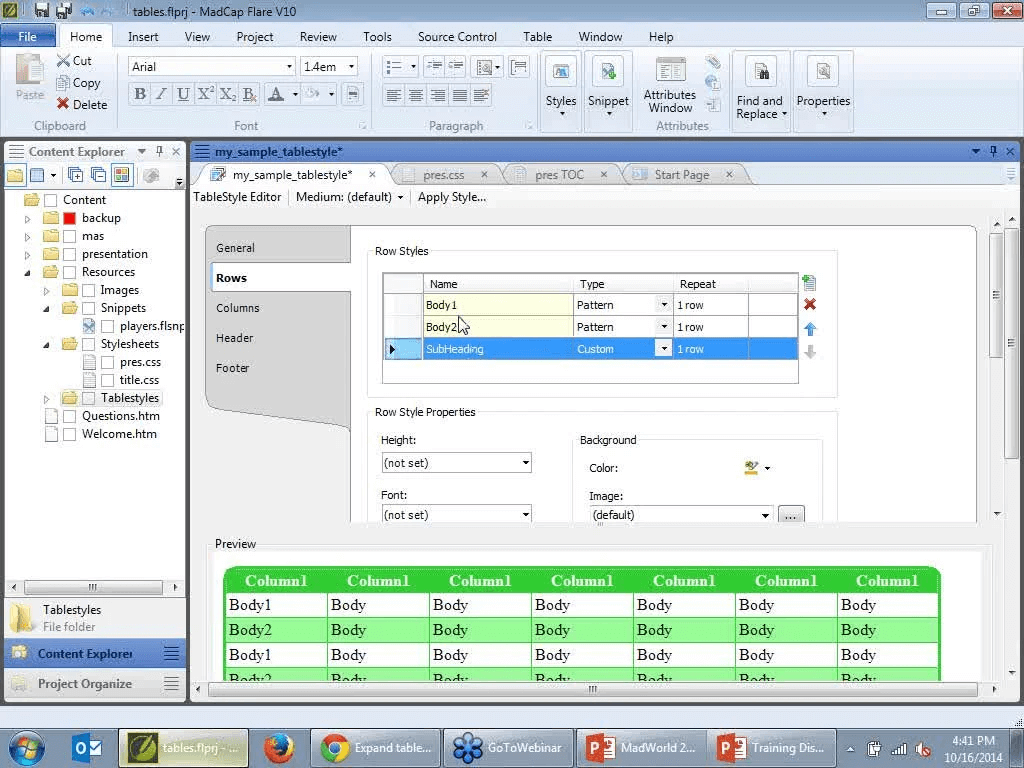Apply Superscript formatting
This screenshot has width=1024, height=768.
(x=205, y=94)
